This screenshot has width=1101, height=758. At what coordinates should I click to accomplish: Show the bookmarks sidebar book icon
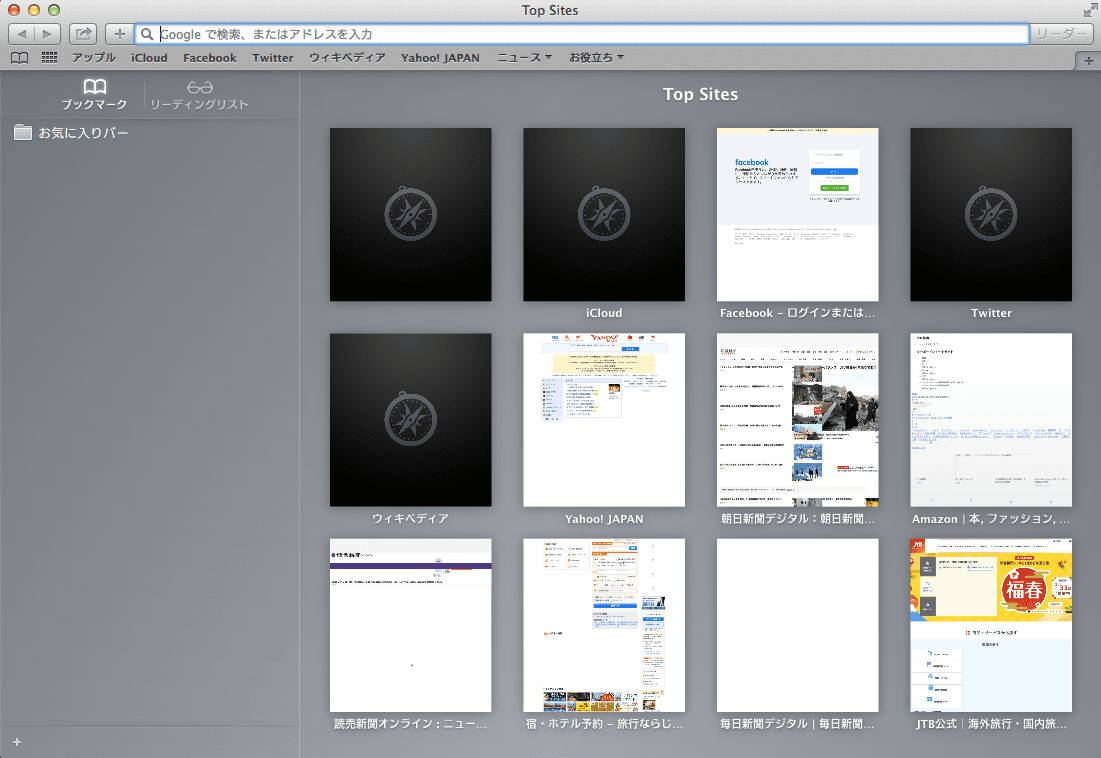tap(20, 58)
